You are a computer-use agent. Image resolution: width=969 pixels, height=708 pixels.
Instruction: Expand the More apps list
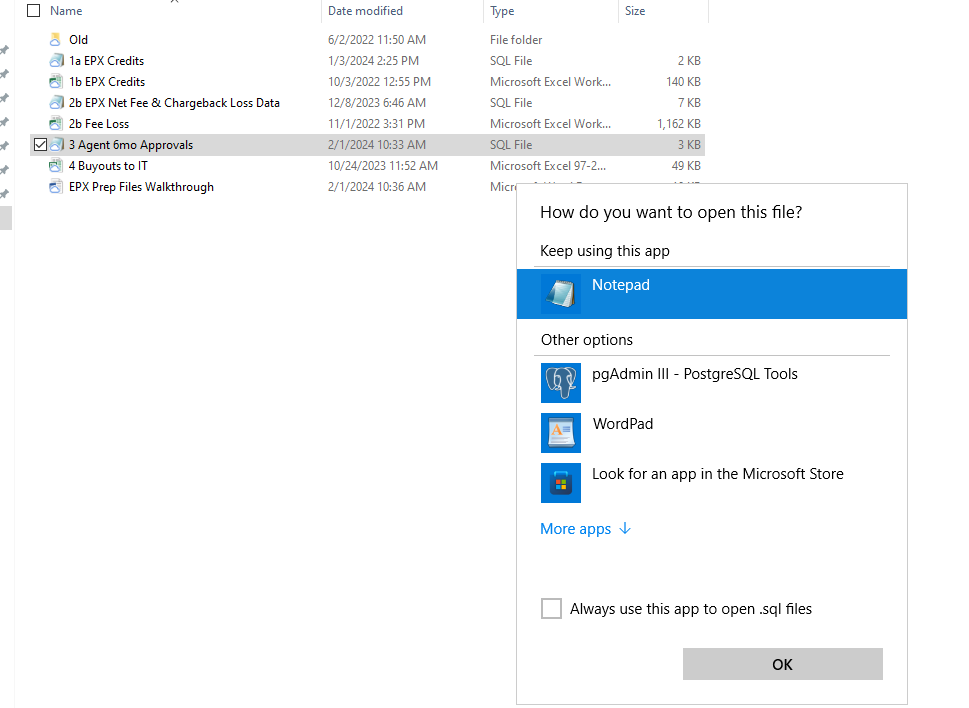coord(585,529)
